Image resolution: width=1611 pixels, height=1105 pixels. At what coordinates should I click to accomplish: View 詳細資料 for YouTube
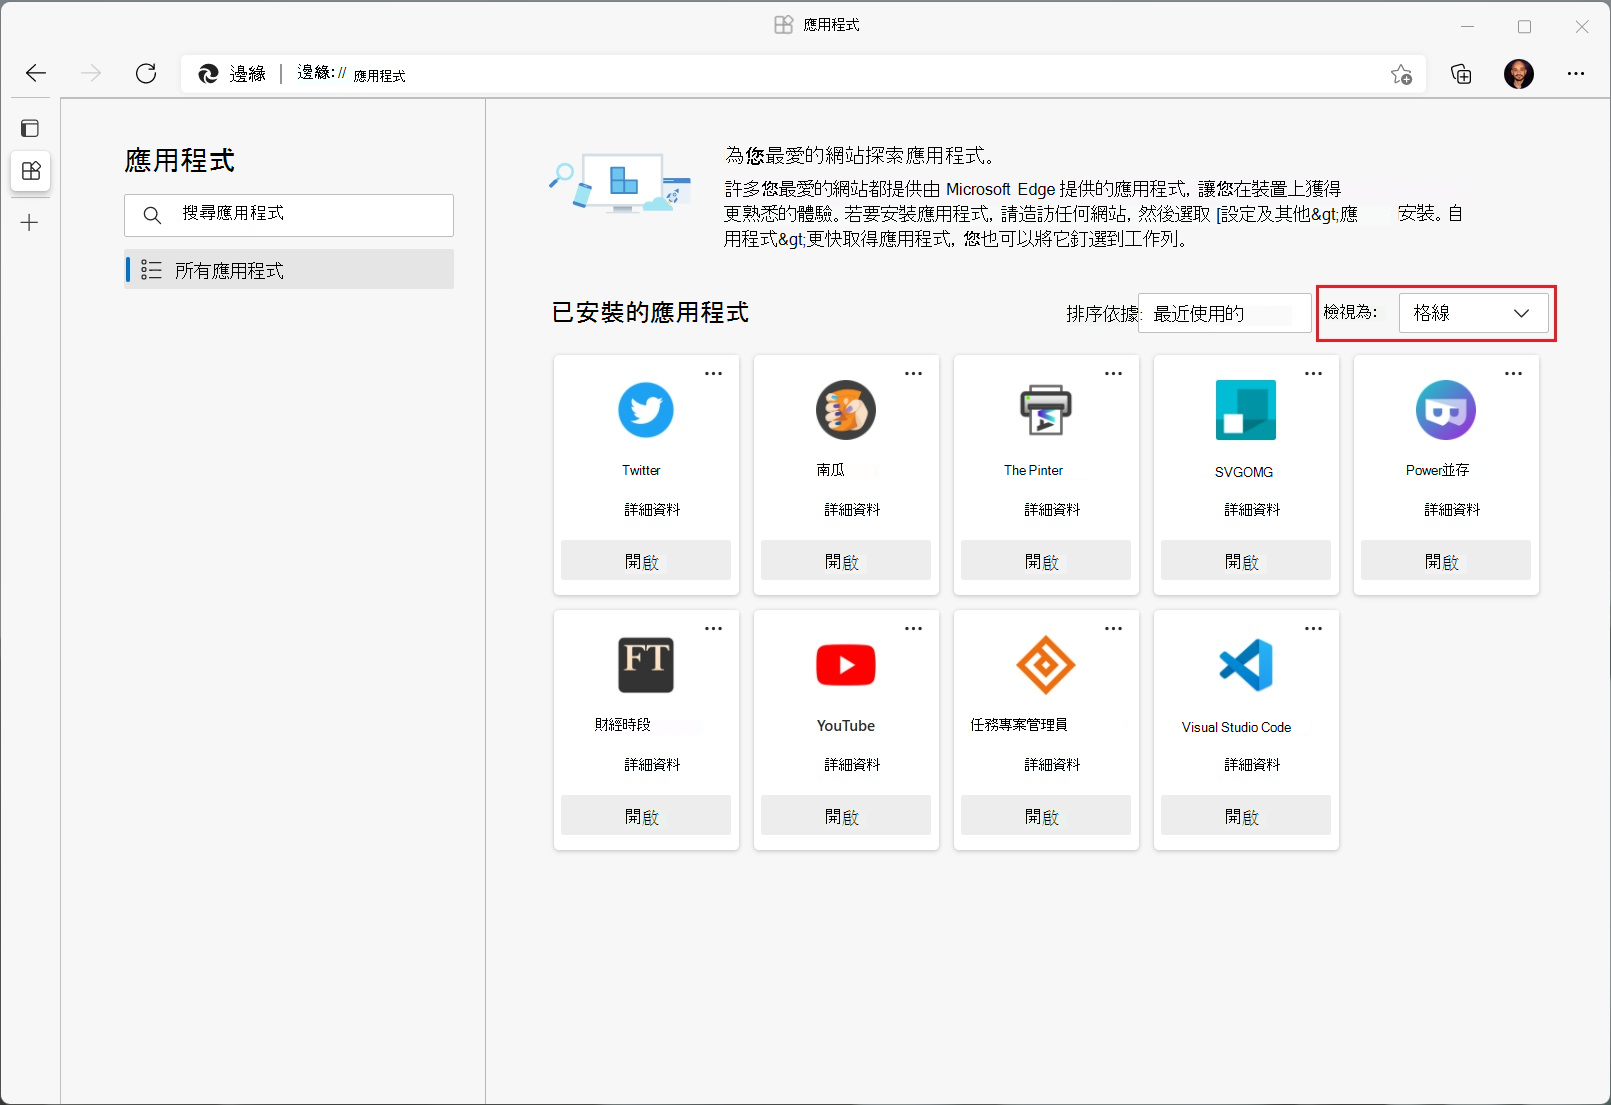[x=852, y=765]
